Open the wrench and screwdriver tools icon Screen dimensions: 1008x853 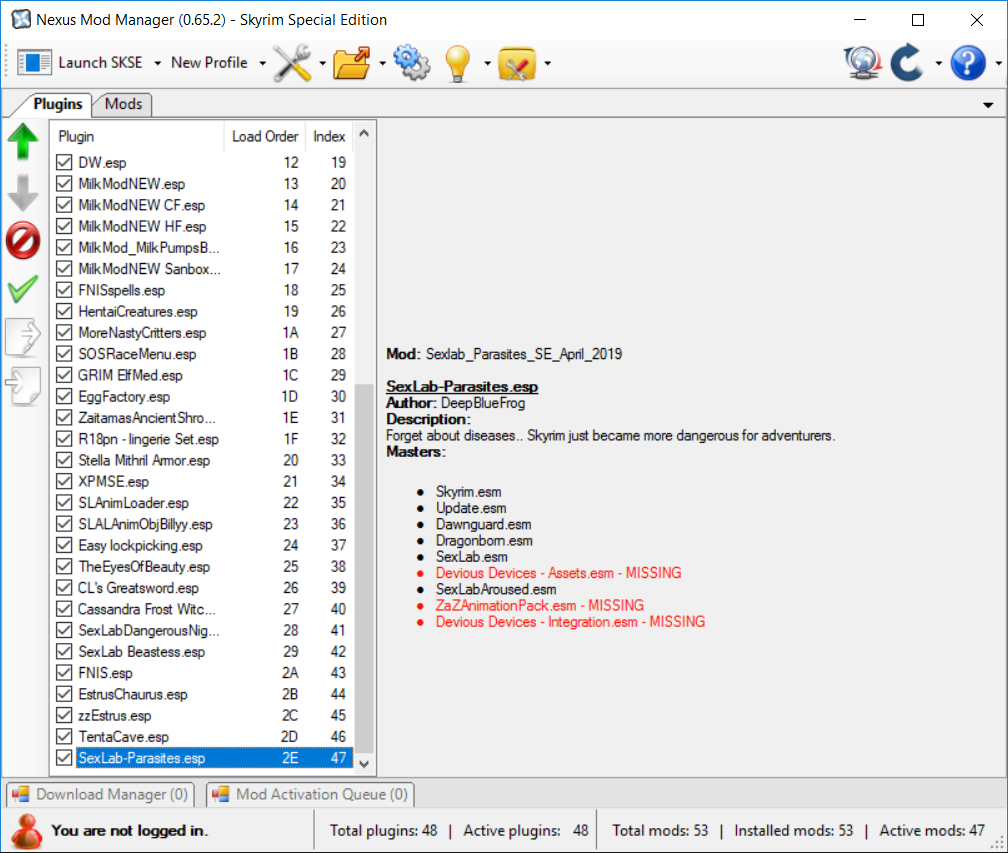(292, 63)
